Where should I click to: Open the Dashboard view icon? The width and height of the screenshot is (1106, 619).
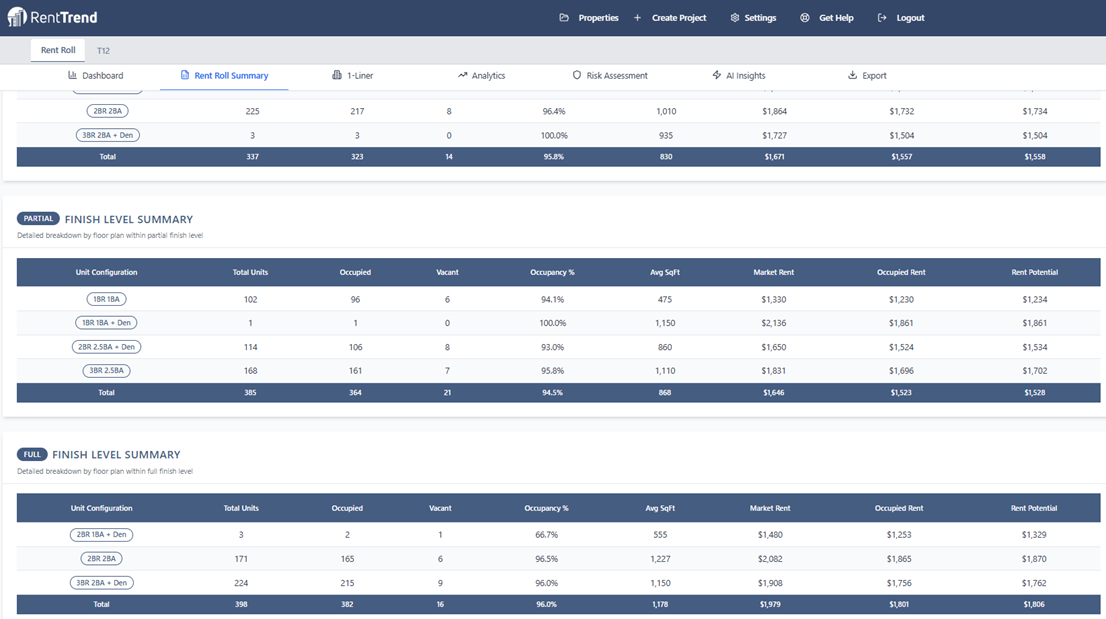(x=74, y=75)
